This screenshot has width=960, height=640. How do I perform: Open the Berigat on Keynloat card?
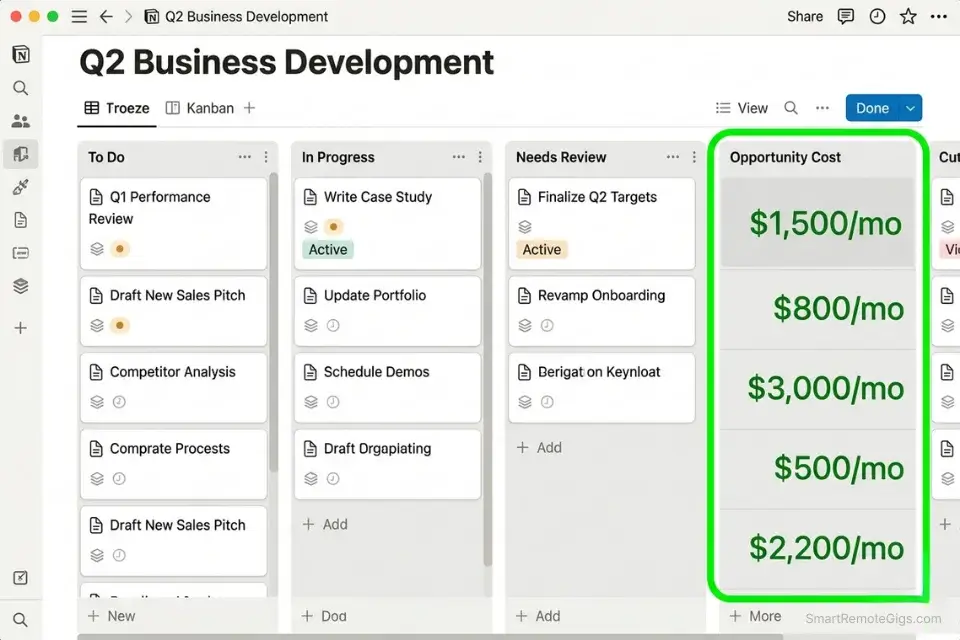(602, 388)
